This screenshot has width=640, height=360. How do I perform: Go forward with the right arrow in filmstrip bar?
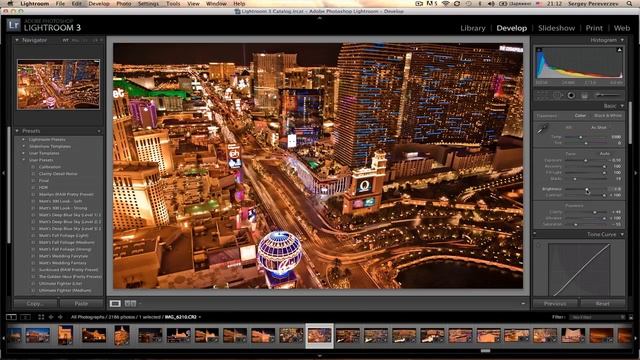(60, 317)
